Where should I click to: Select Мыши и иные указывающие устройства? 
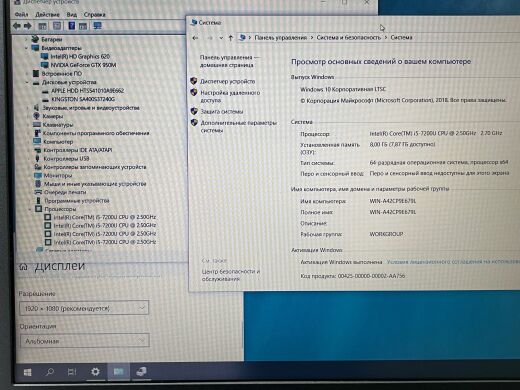95,184
